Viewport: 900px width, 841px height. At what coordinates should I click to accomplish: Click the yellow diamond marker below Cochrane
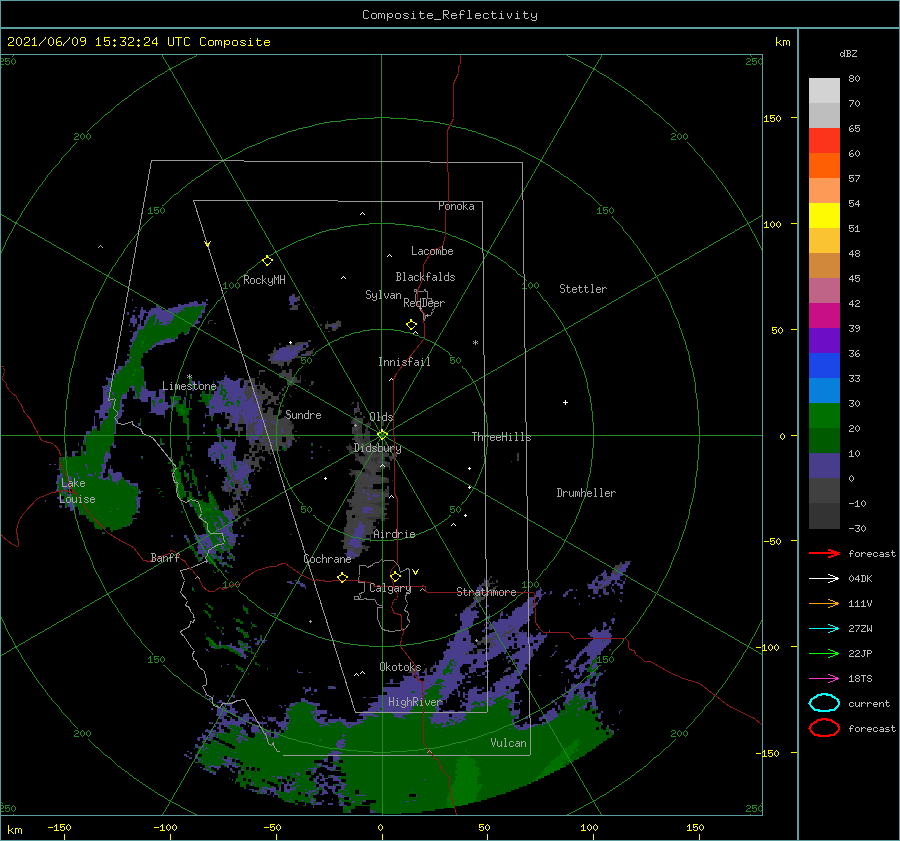coord(342,577)
